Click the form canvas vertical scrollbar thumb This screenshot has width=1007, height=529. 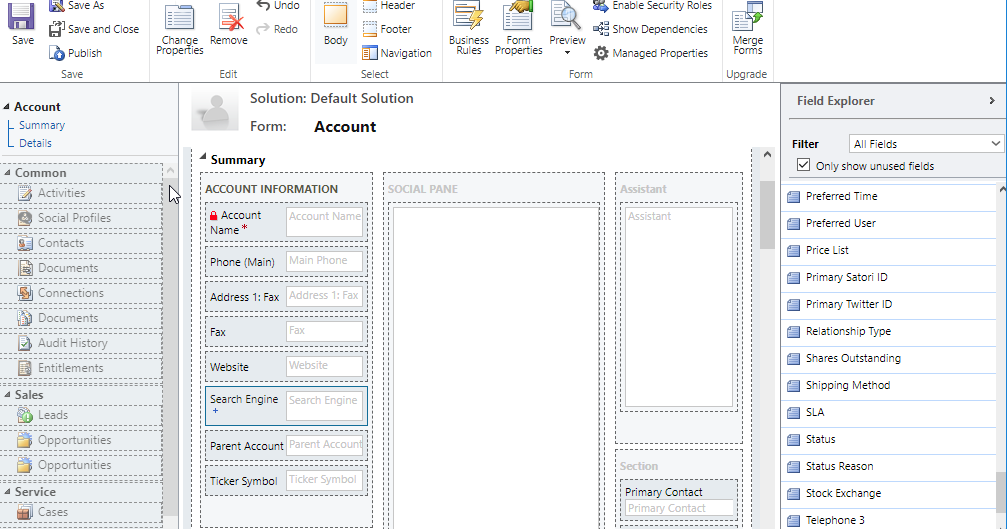(x=767, y=214)
